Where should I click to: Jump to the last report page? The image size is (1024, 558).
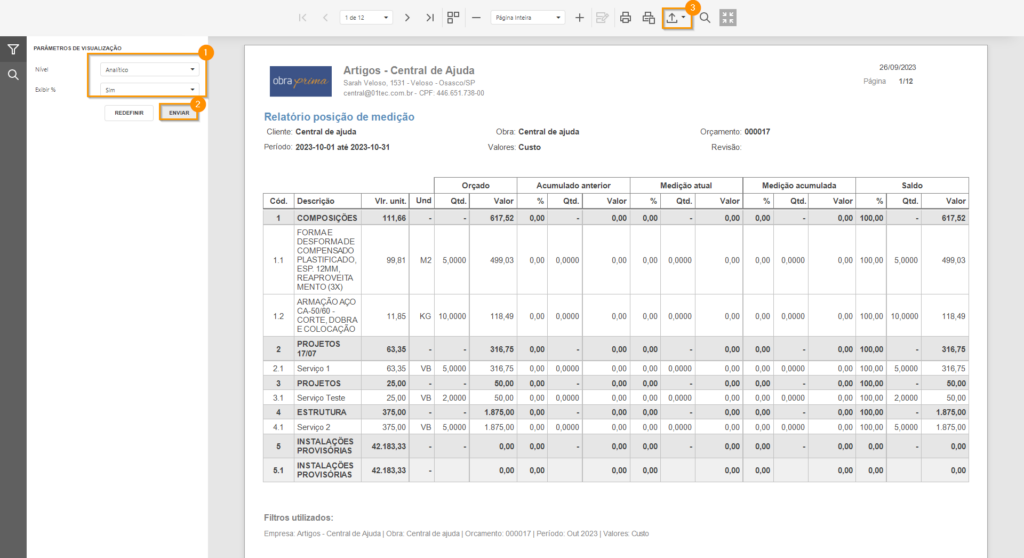click(x=430, y=18)
